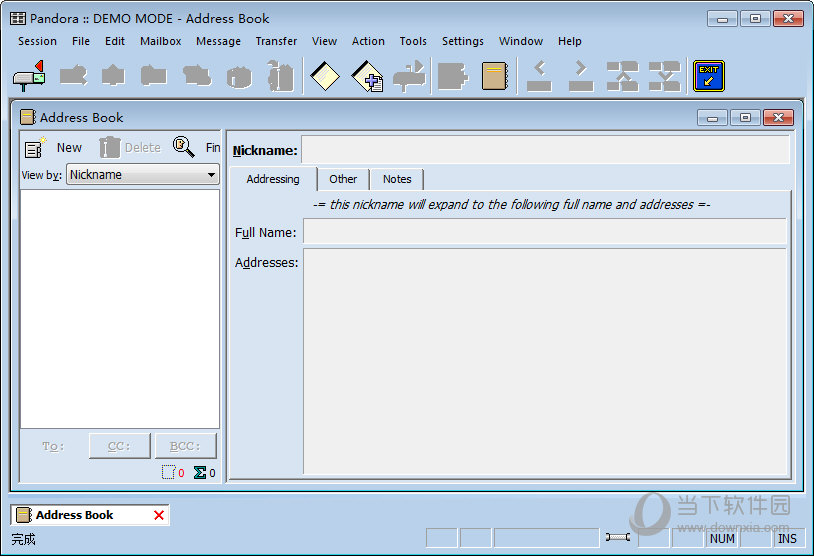Viewport: 814px width, 557px height.
Task: Click the grayed stacked folders toolbar icon
Action: pyautogui.click(x=197, y=76)
